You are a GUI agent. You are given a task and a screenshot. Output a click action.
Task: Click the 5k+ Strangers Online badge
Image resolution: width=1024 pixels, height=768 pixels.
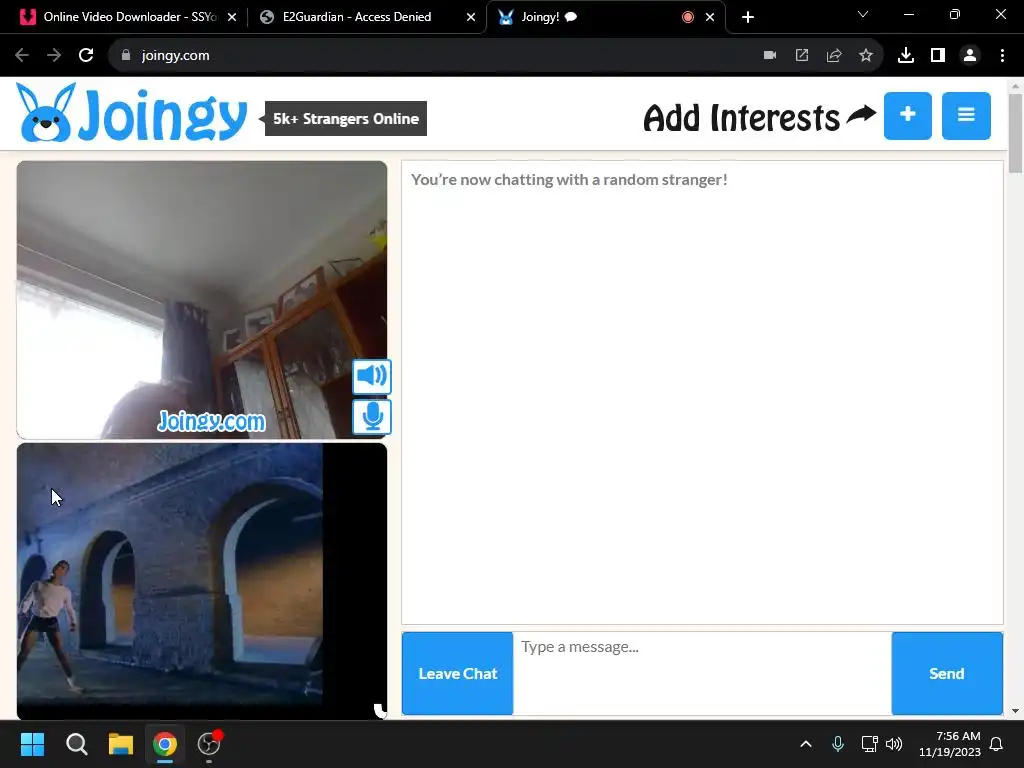click(x=345, y=119)
